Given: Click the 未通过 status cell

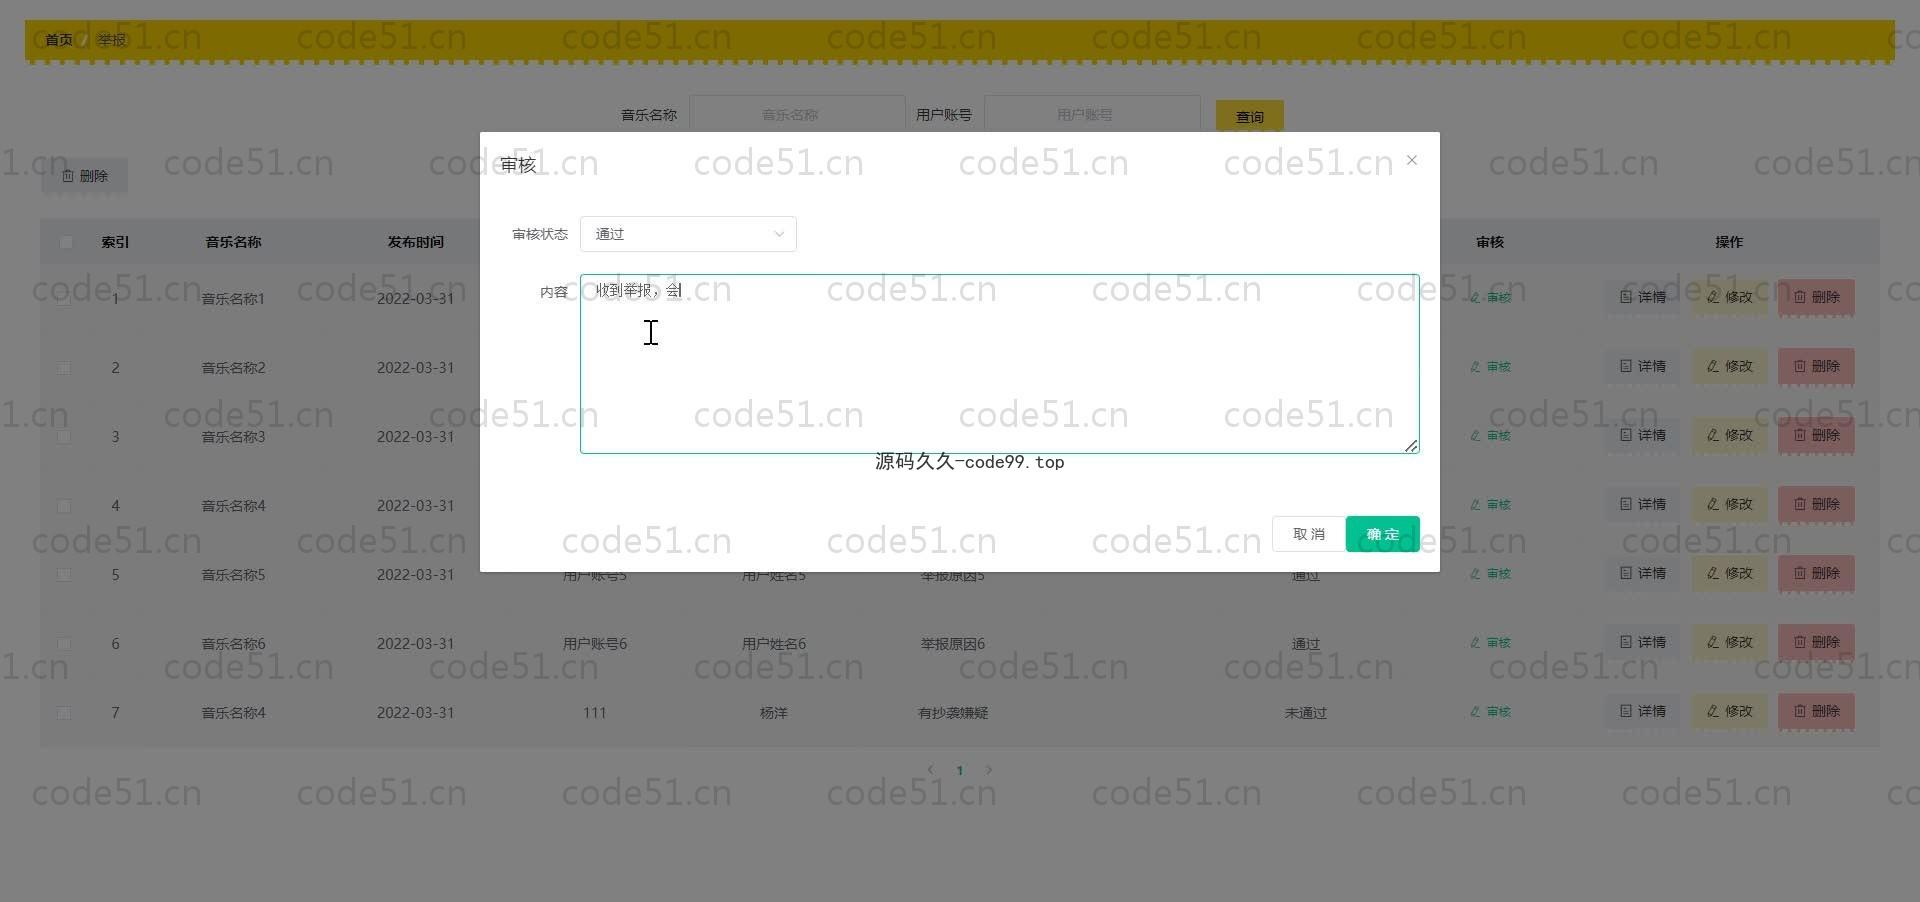Looking at the screenshot, I should pyautogui.click(x=1305, y=713).
